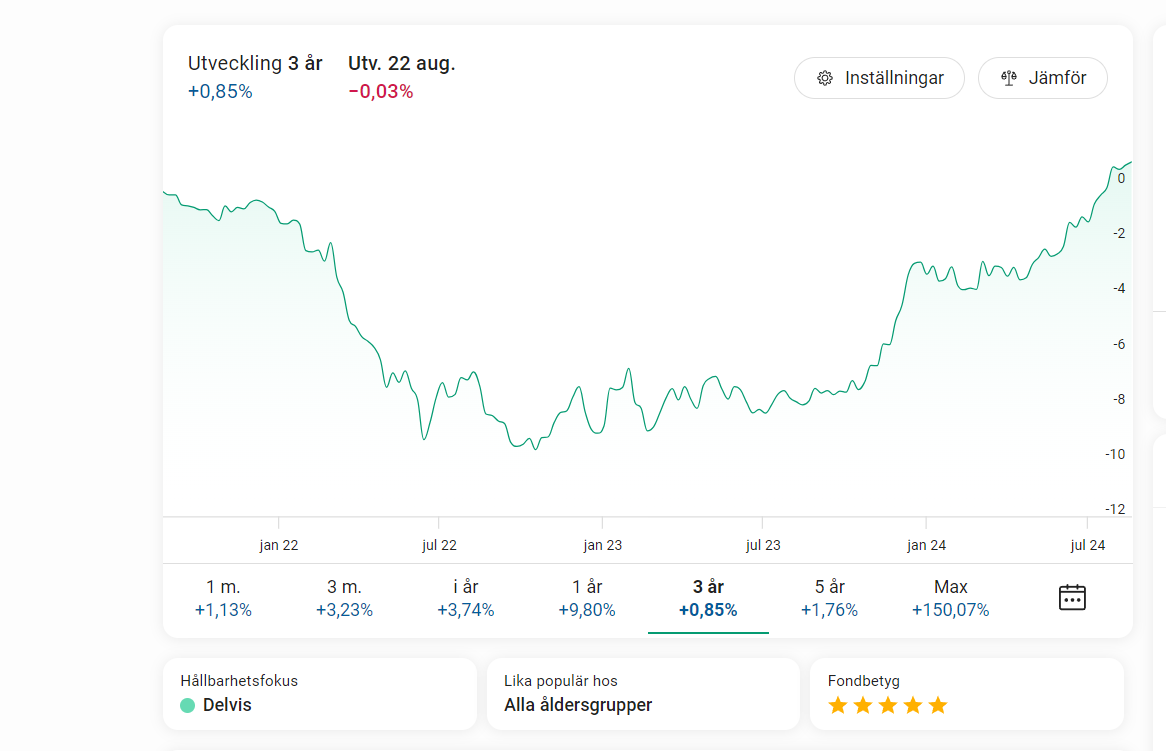1166x751 pixels.
Task: Choose the 5 år period tab
Action: [x=829, y=598]
